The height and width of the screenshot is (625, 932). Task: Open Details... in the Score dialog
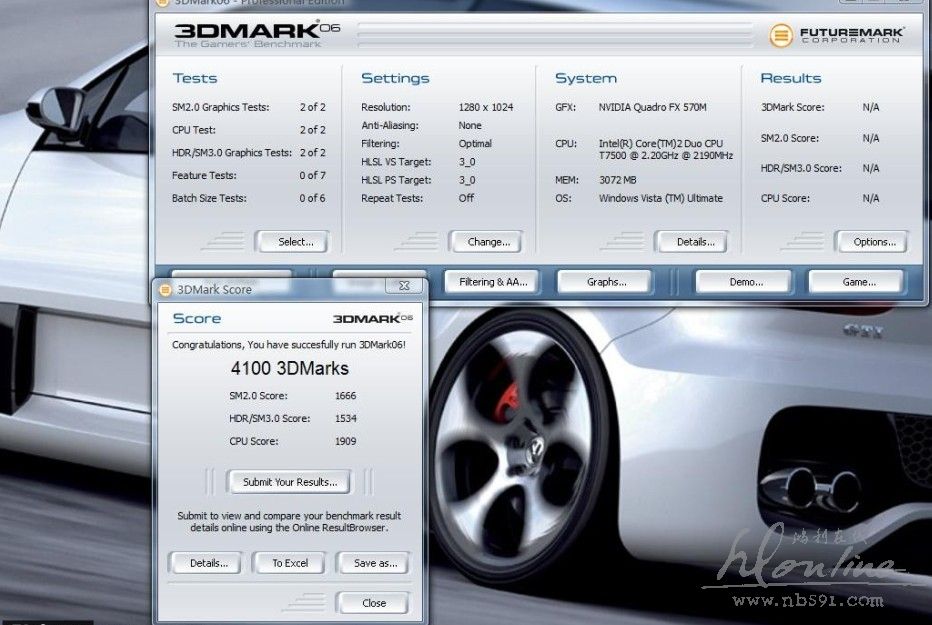[x=208, y=563]
